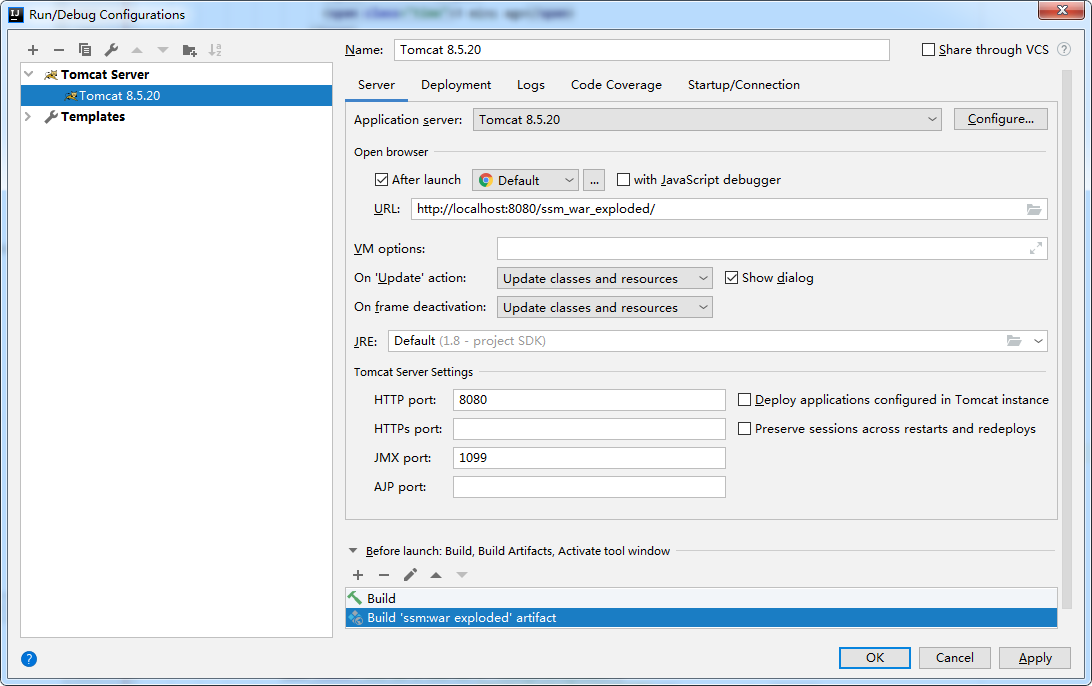Screen dimensions: 1092x686
Task: Enable Deploy applications configured in Tomcat instance
Action: tap(744, 400)
